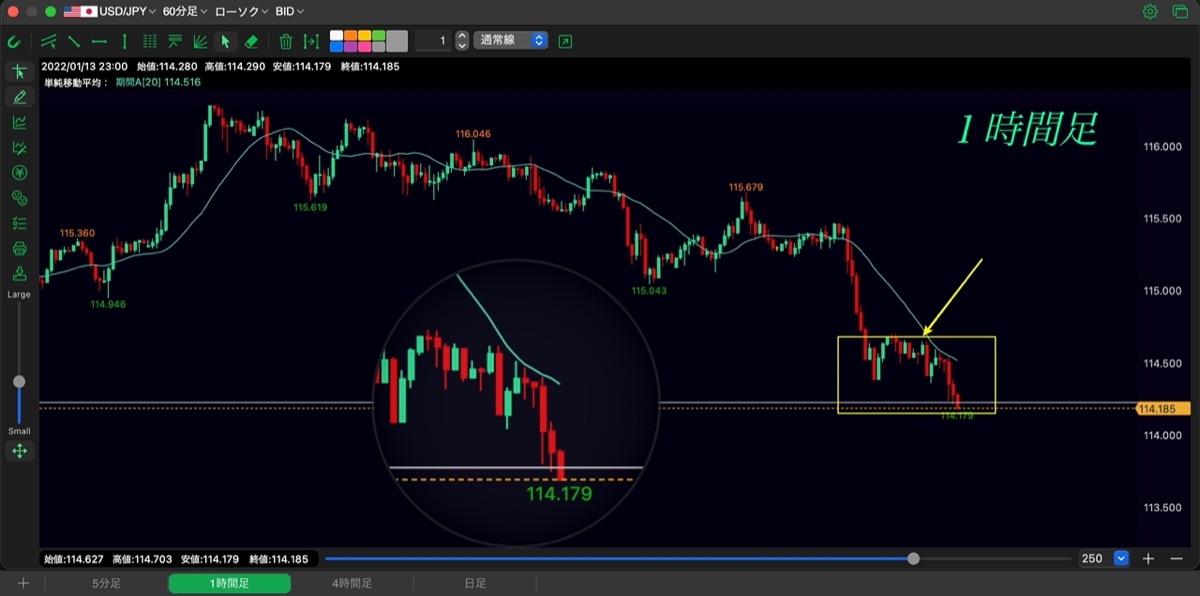Switch to the 4時間足 tab

click(x=352, y=583)
